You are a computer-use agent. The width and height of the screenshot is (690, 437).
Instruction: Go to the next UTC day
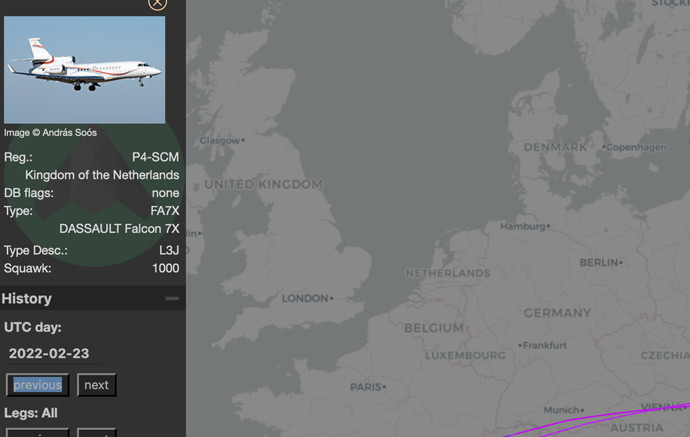(96, 385)
